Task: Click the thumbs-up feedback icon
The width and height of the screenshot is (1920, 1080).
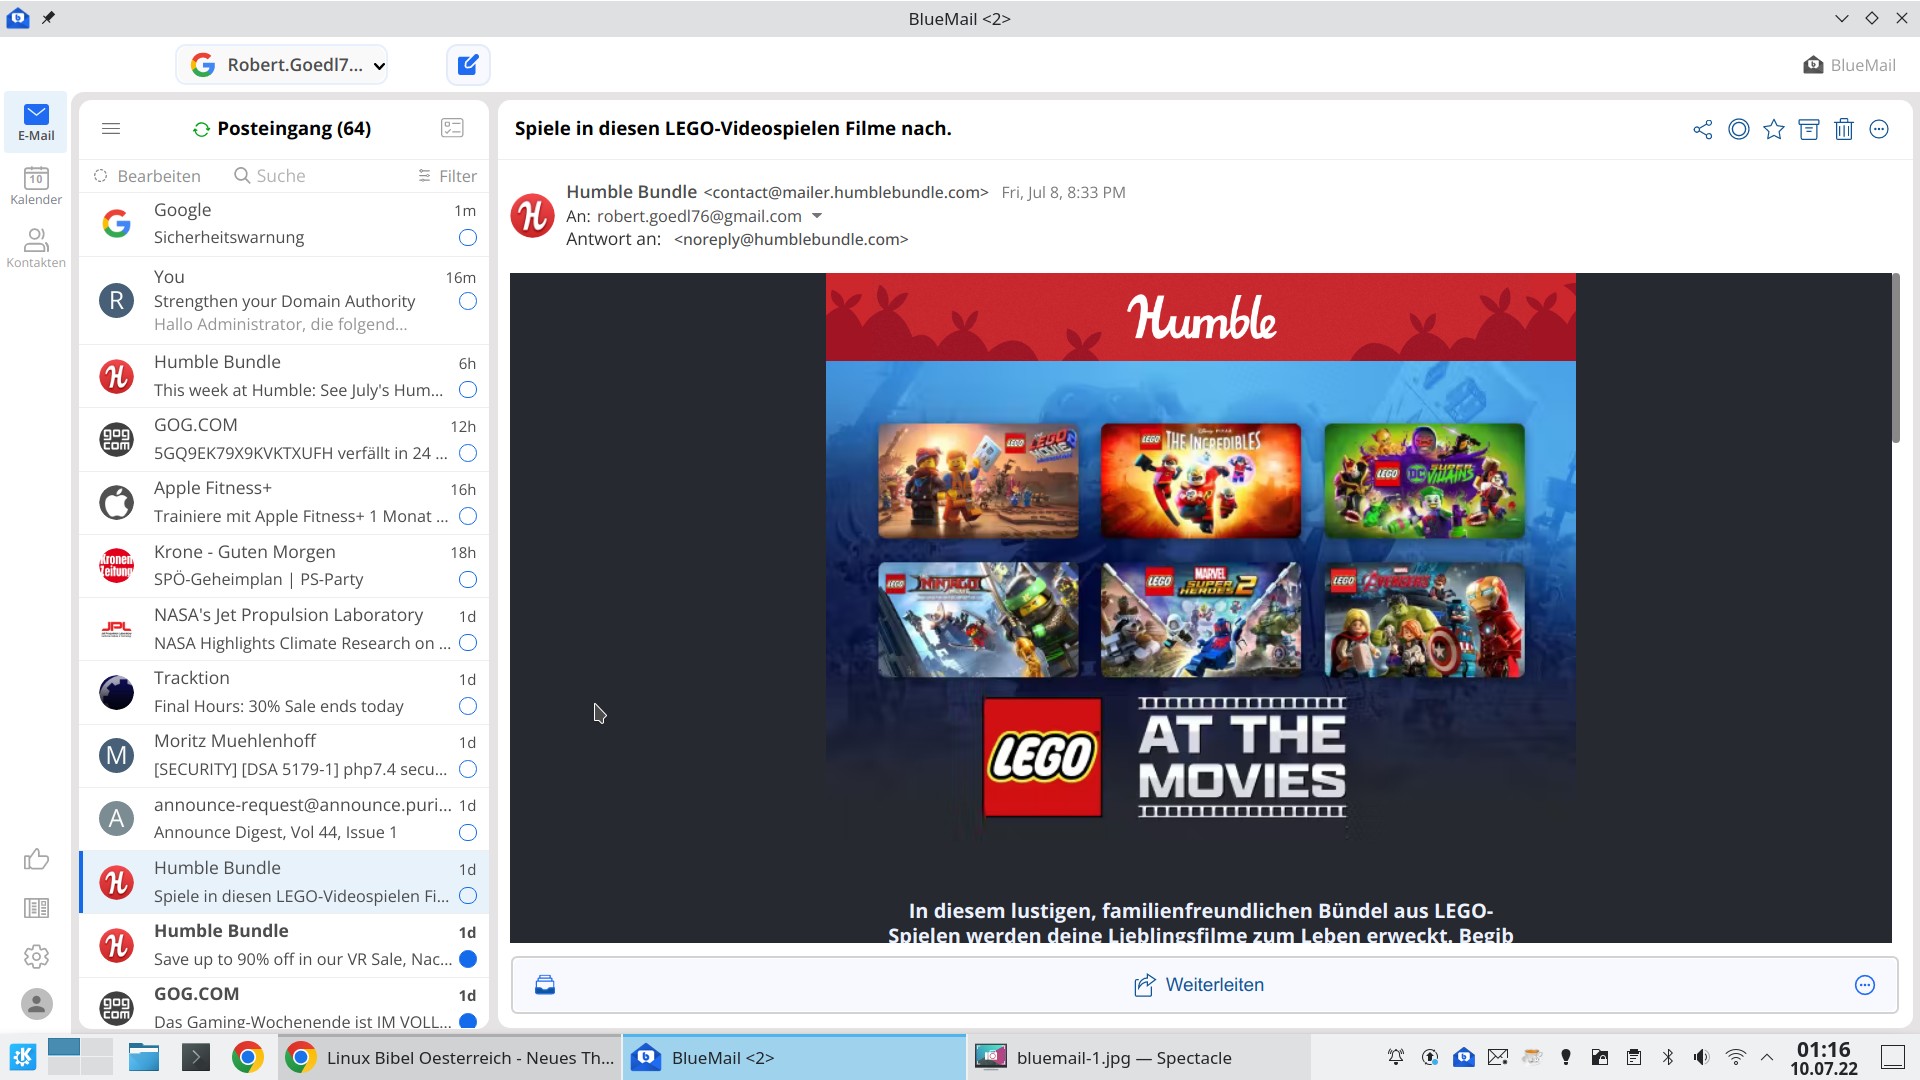Action: point(36,860)
